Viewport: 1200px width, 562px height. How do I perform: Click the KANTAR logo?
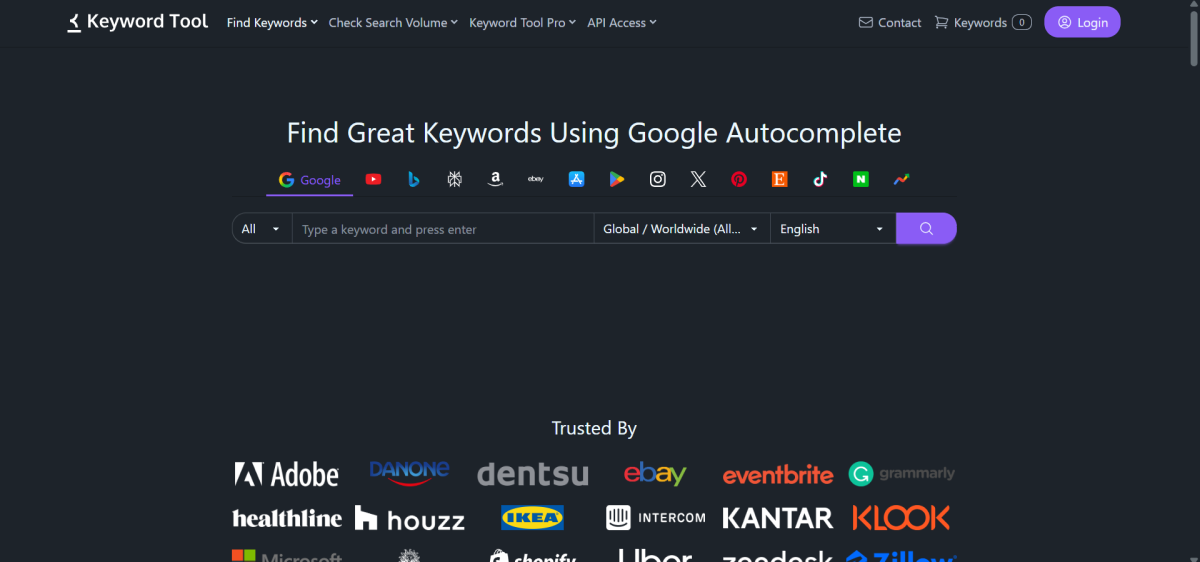click(778, 518)
